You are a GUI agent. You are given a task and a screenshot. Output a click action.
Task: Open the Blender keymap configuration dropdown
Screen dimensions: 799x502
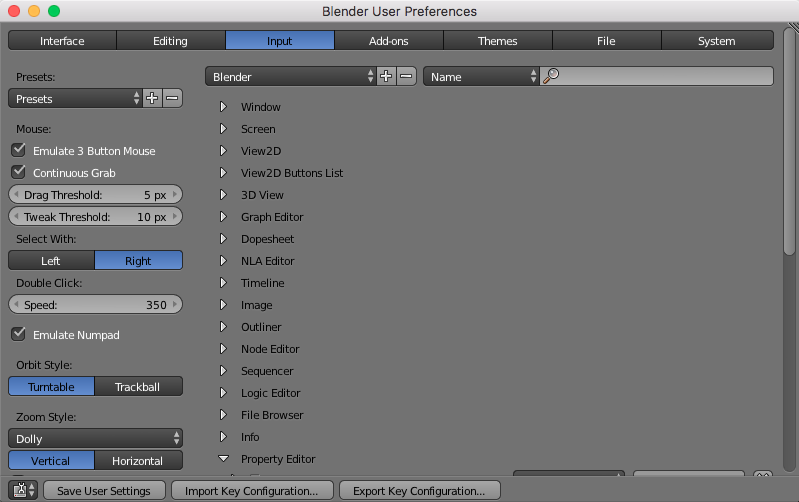coord(290,76)
